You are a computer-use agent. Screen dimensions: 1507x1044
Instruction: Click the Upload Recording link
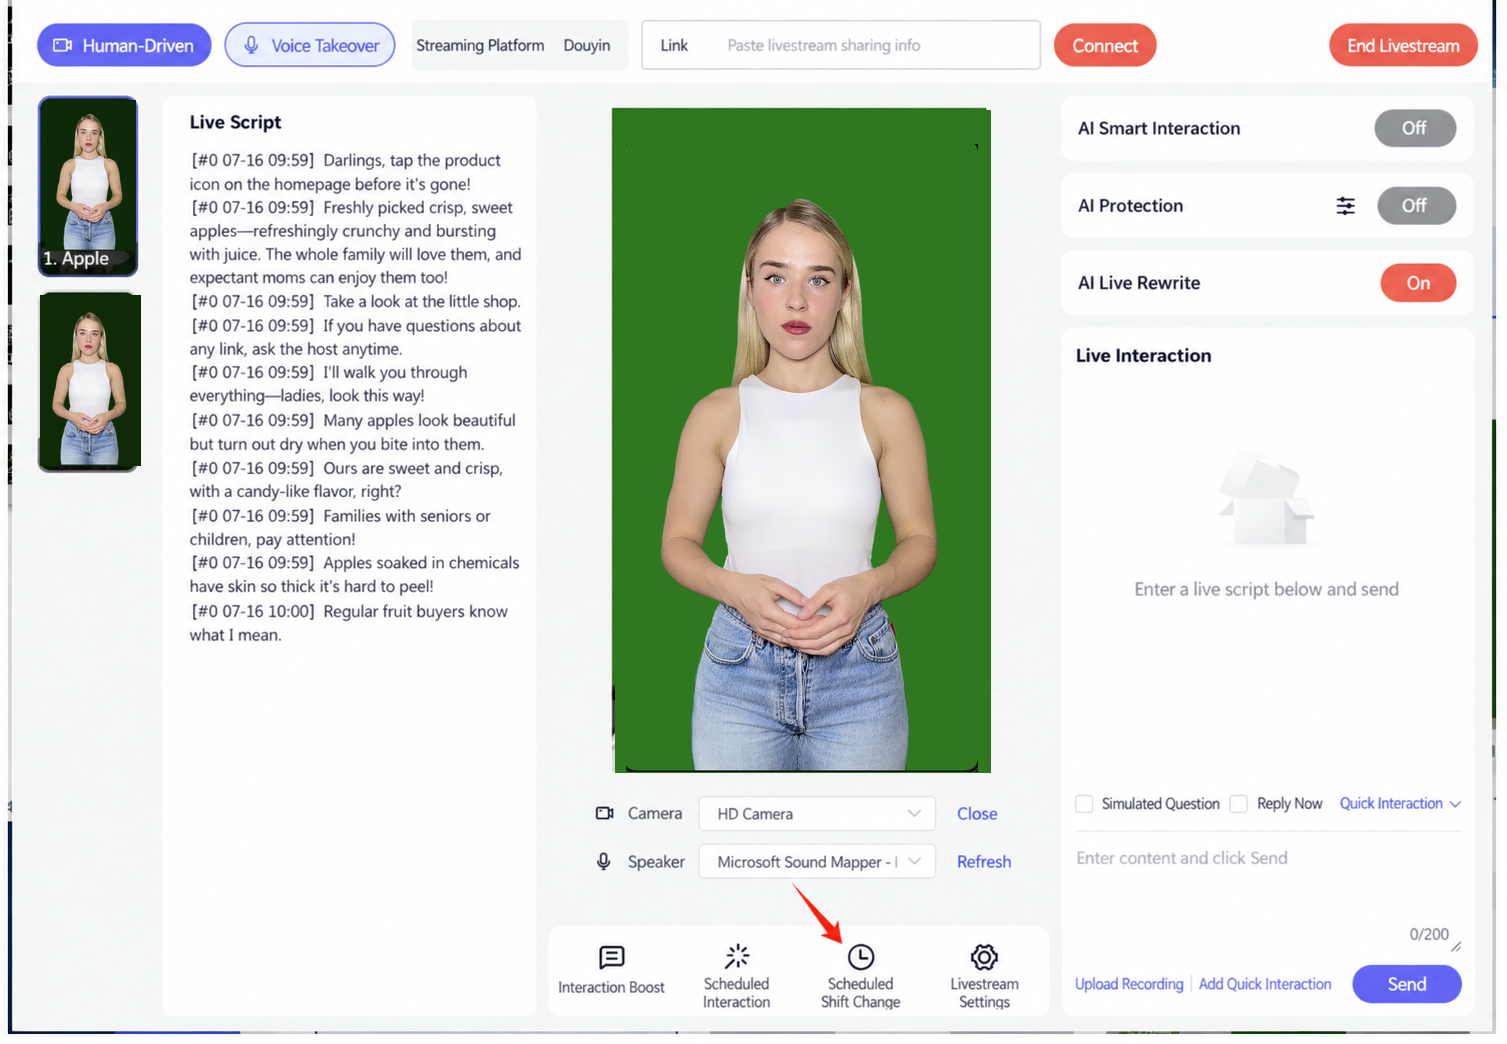click(x=1129, y=984)
